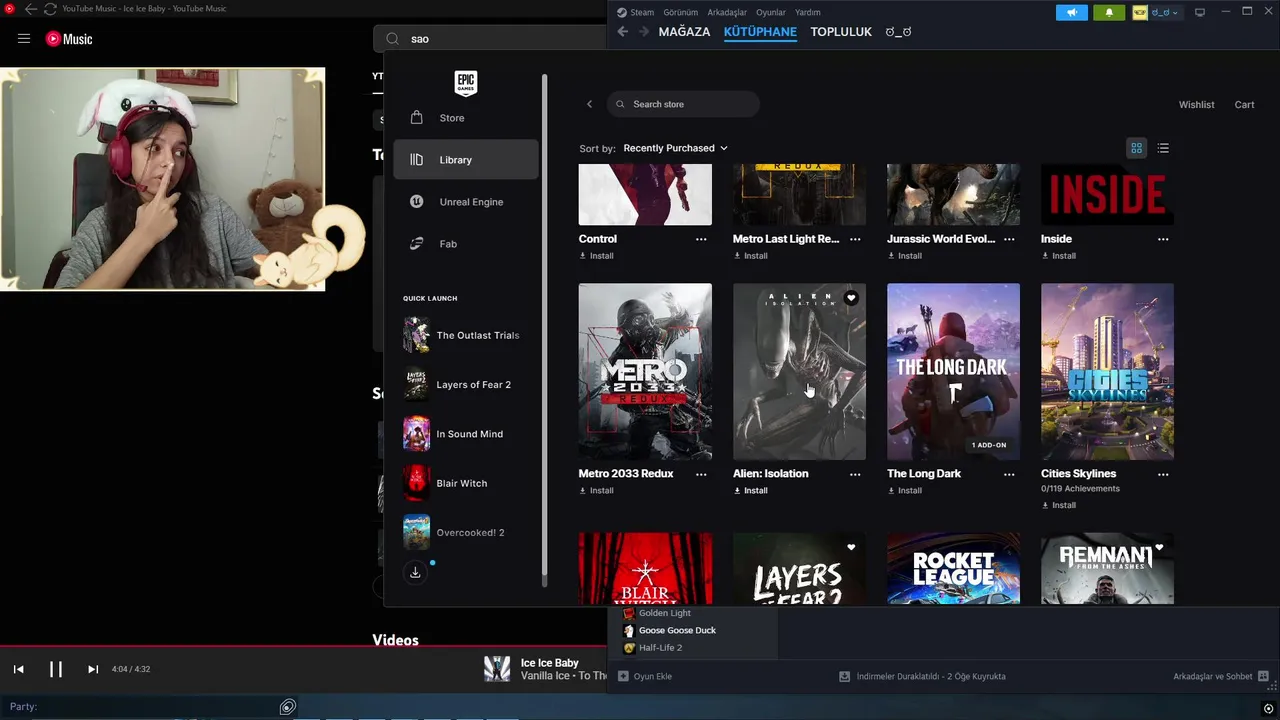
Task: Open Store in the Epic Games sidebar
Action: (x=466, y=118)
